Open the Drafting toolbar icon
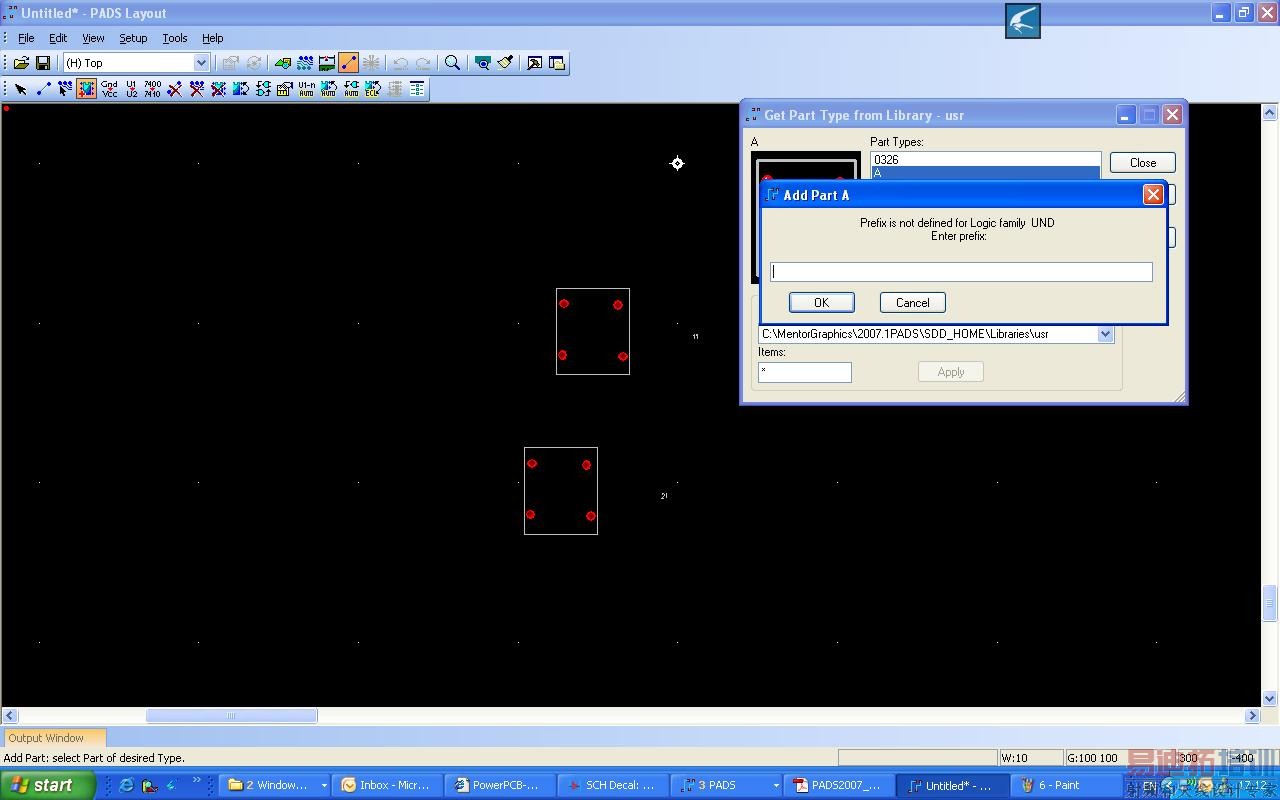Viewport: 1280px width, 800px height. tap(283, 63)
